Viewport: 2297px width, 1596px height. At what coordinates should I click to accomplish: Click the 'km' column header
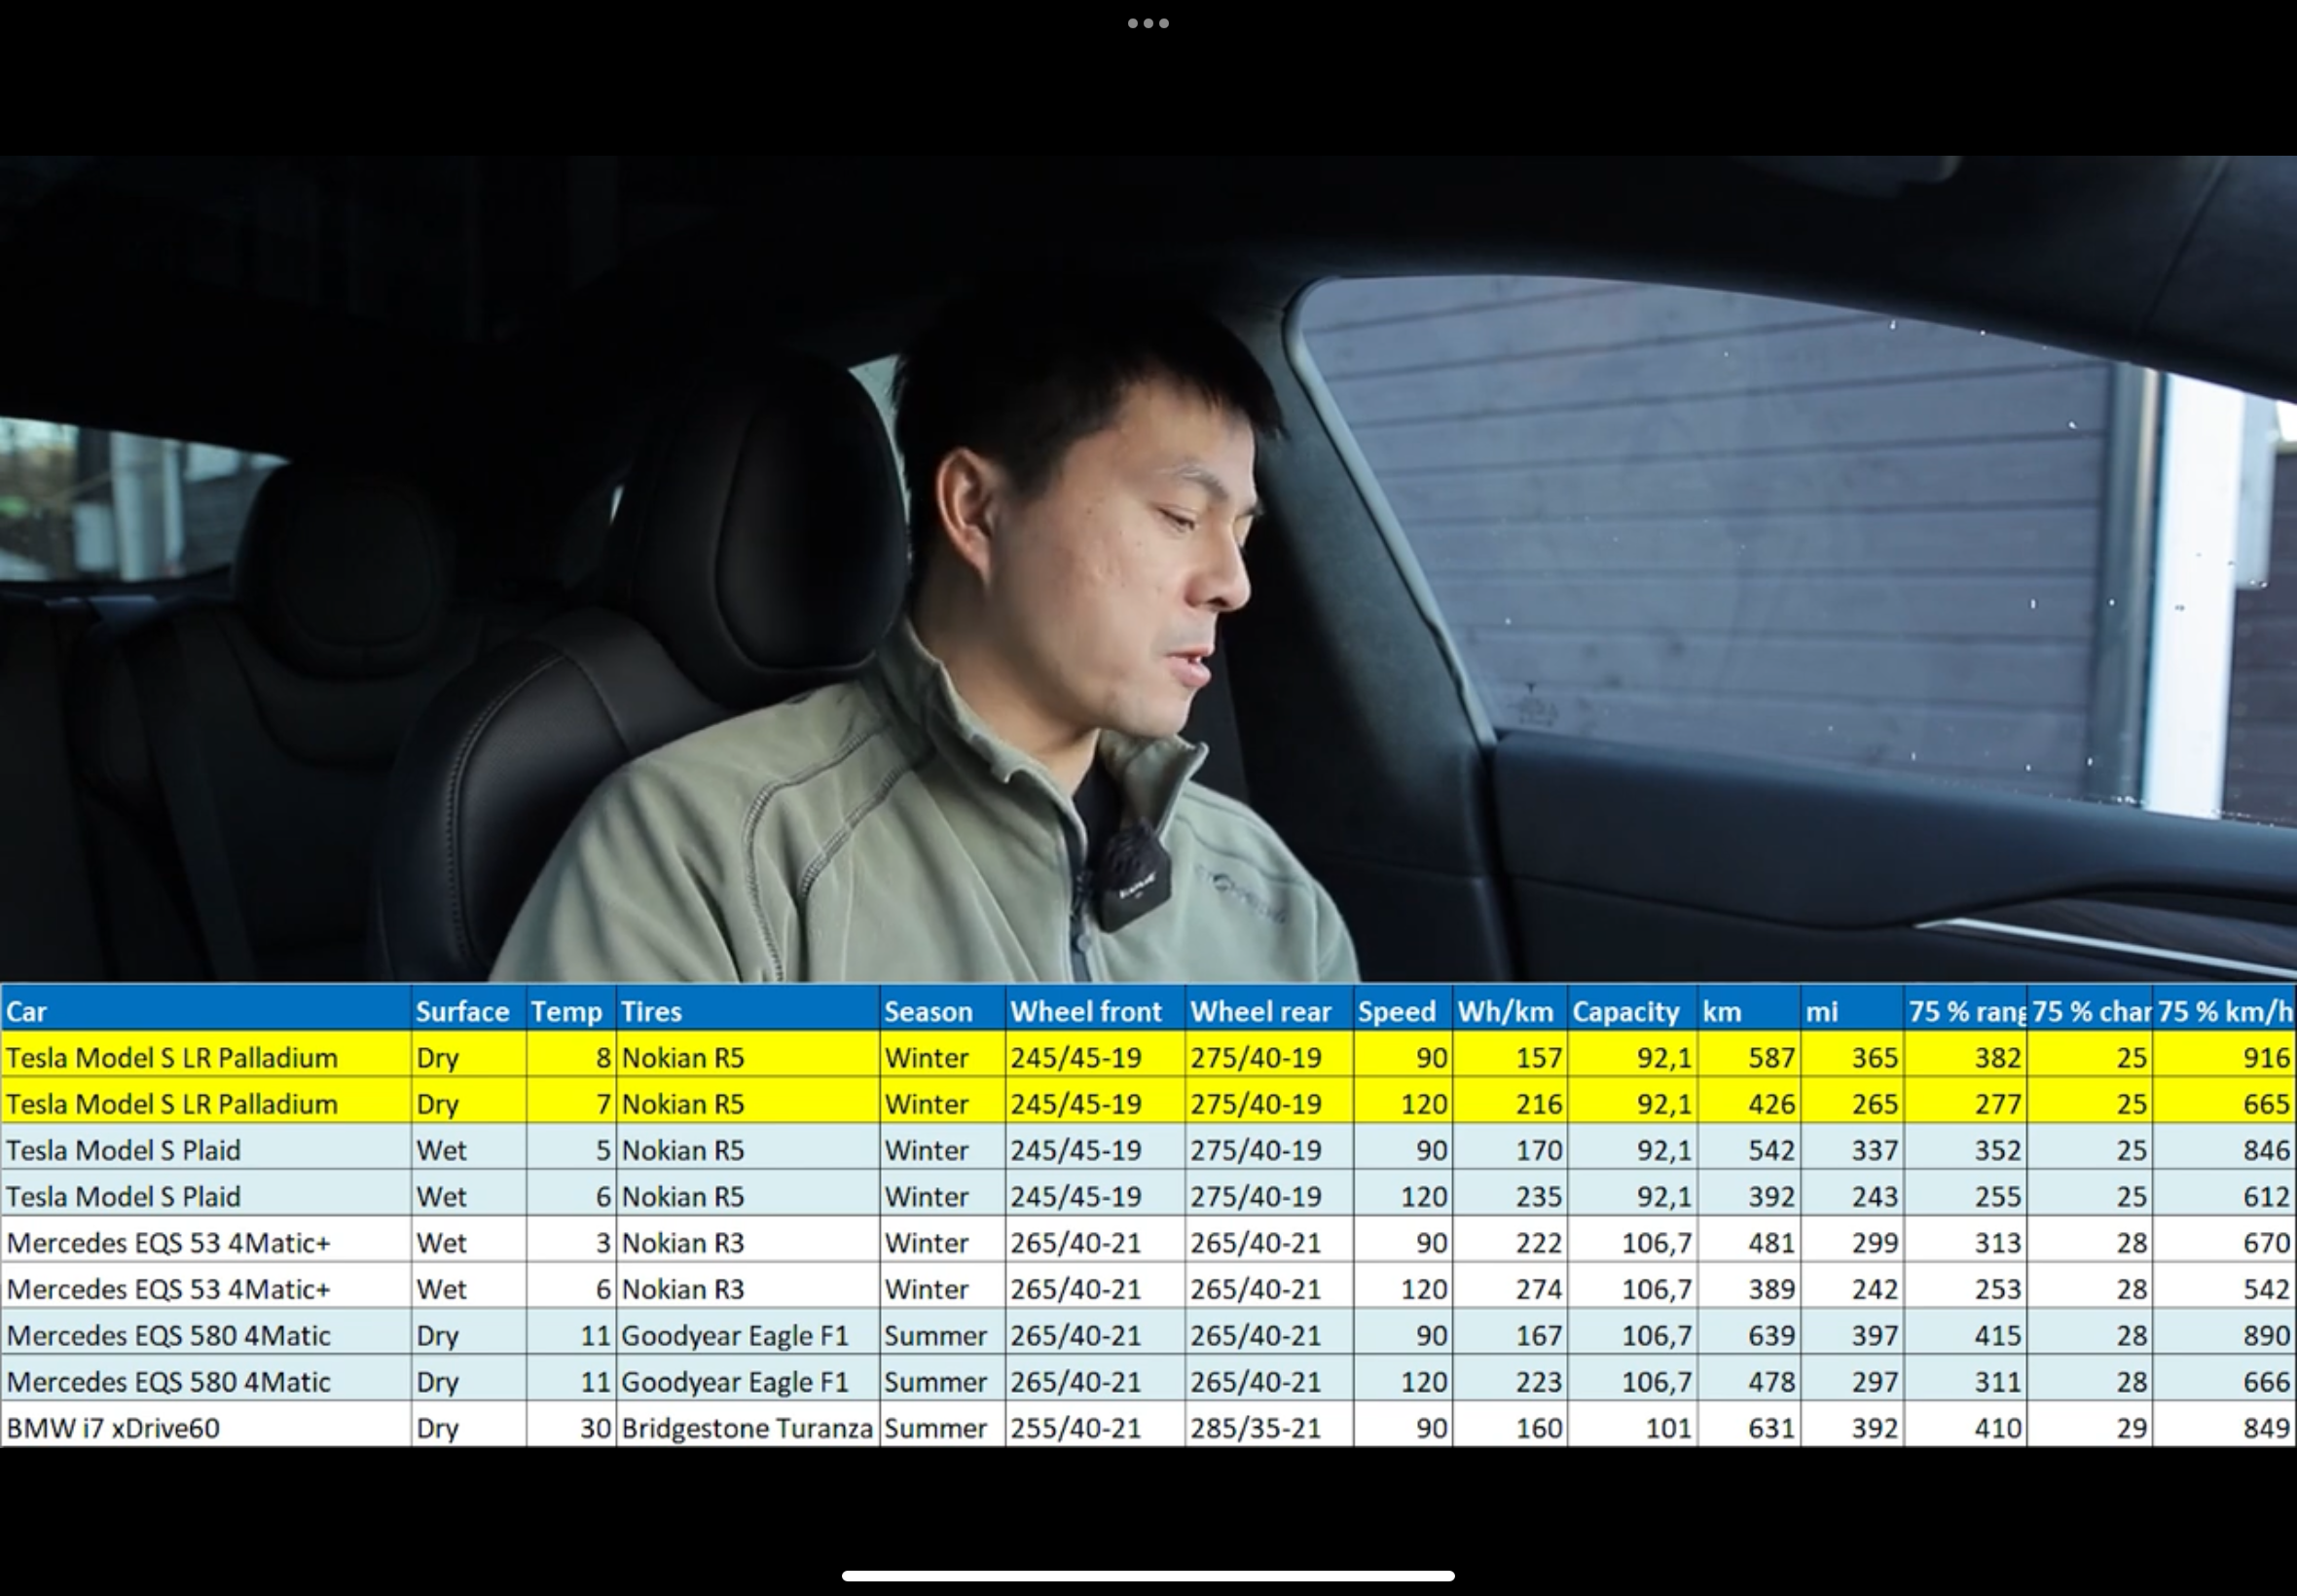point(1749,1010)
